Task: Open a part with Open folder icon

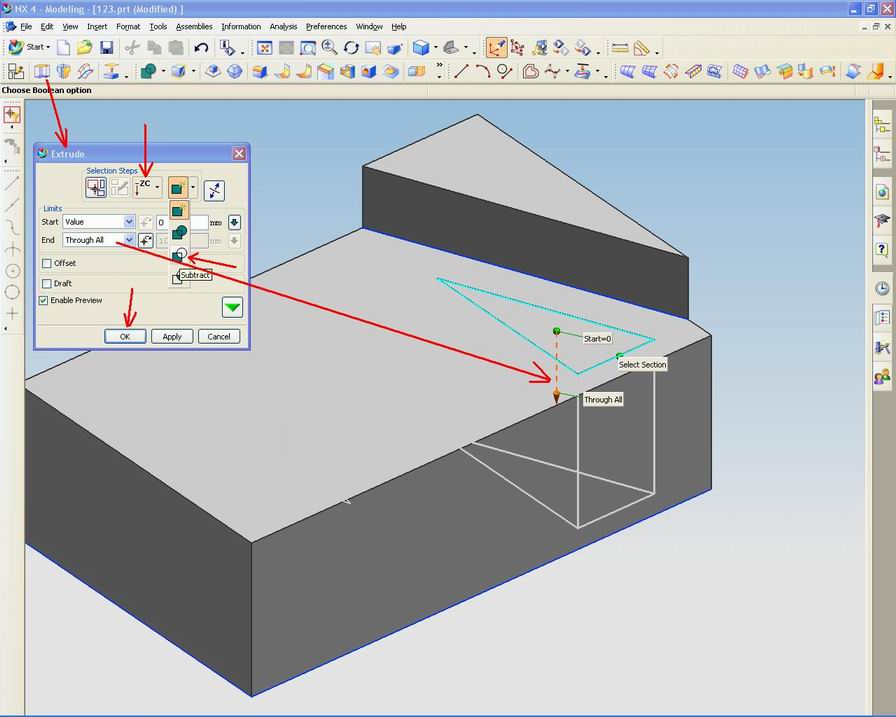Action: (x=85, y=47)
